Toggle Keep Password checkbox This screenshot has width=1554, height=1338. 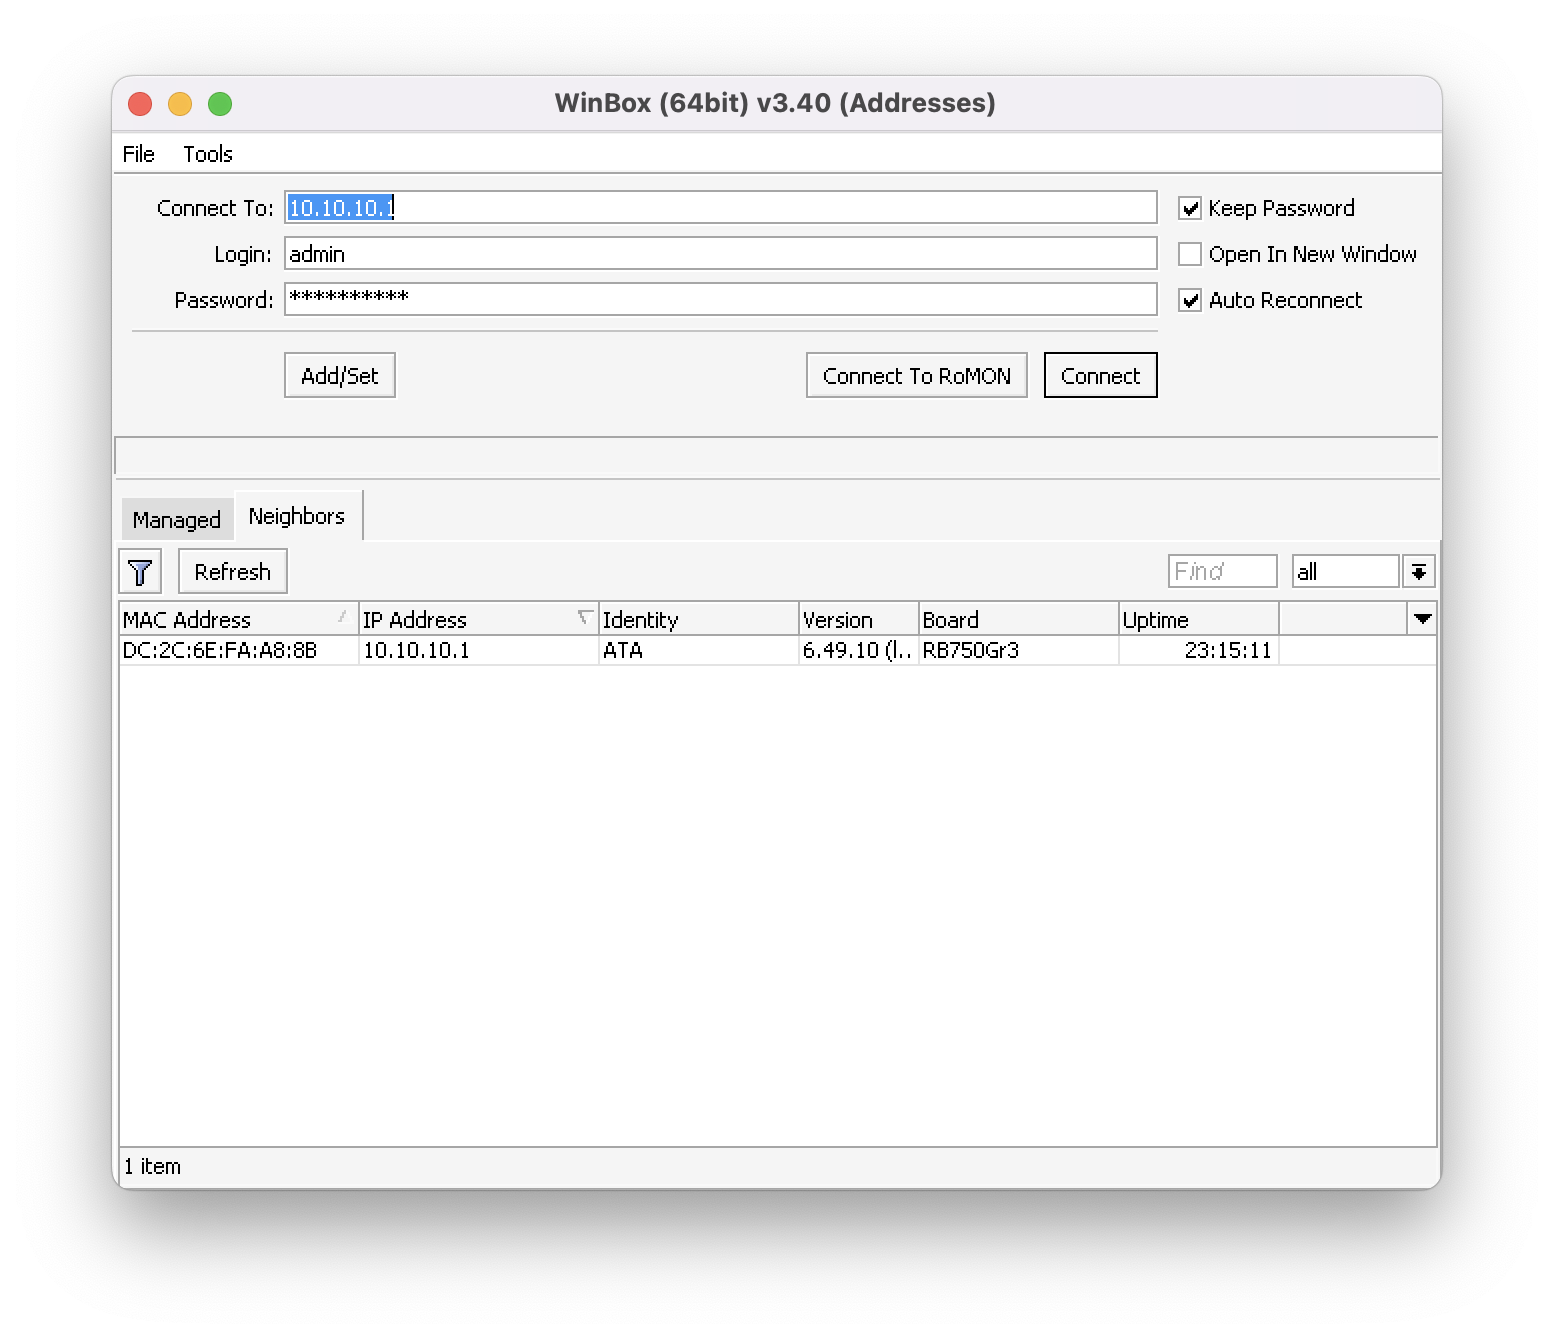click(1190, 208)
